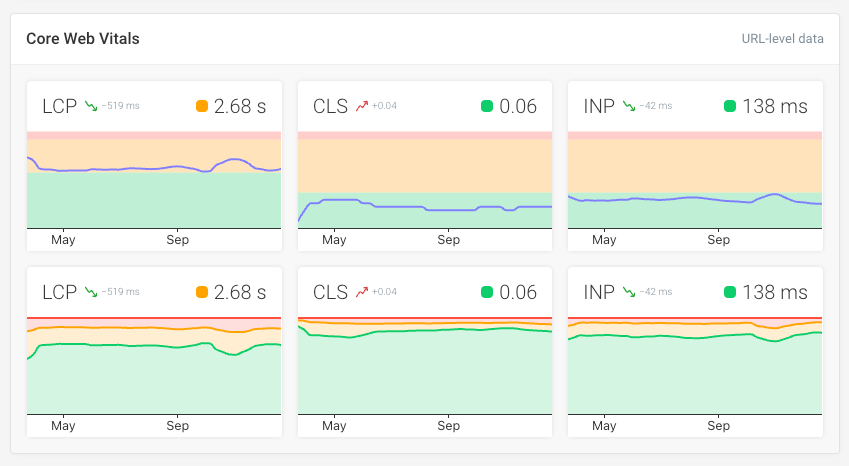The height and width of the screenshot is (466, 849).
Task: Click the down-trend arrow in green-line INP card
Action: click(629, 291)
